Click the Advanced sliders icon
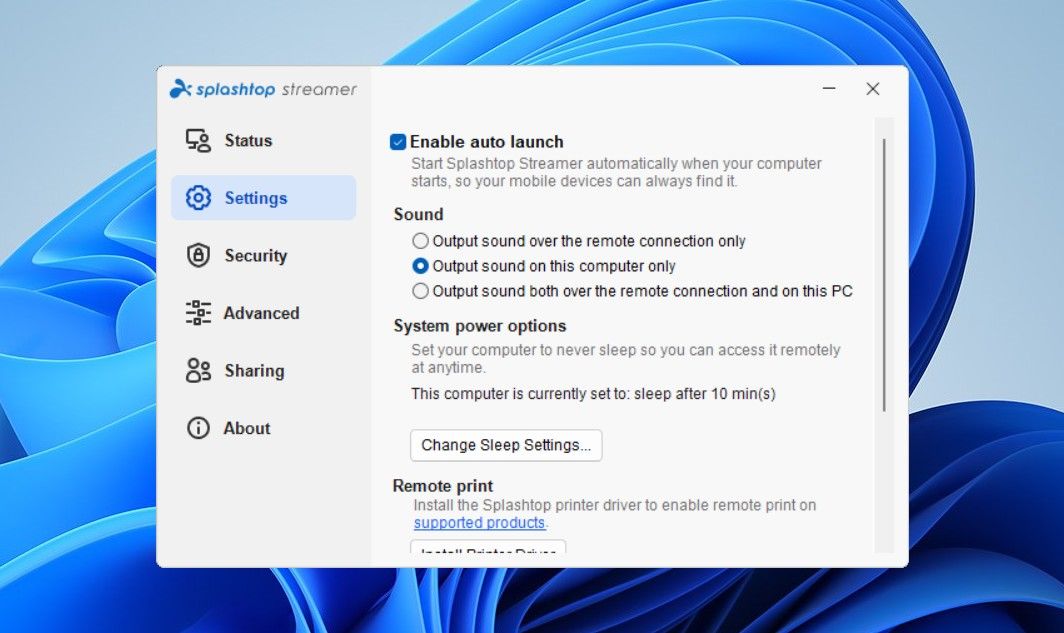This screenshot has height=633, width=1064. point(198,313)
